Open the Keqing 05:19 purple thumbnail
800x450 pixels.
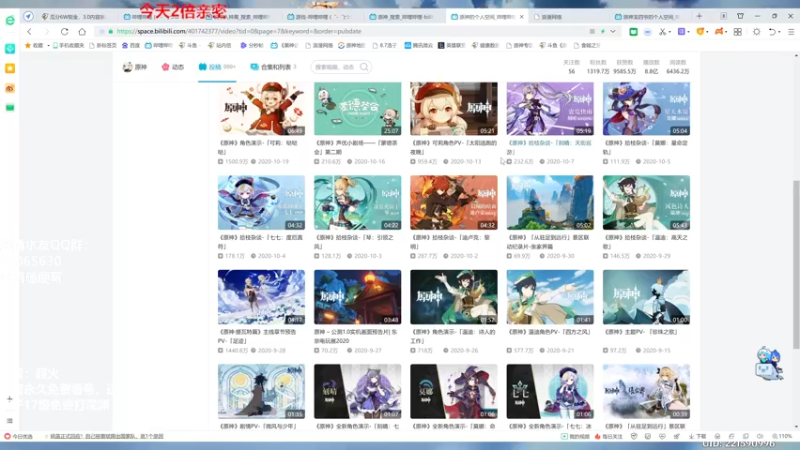point(550,109)
